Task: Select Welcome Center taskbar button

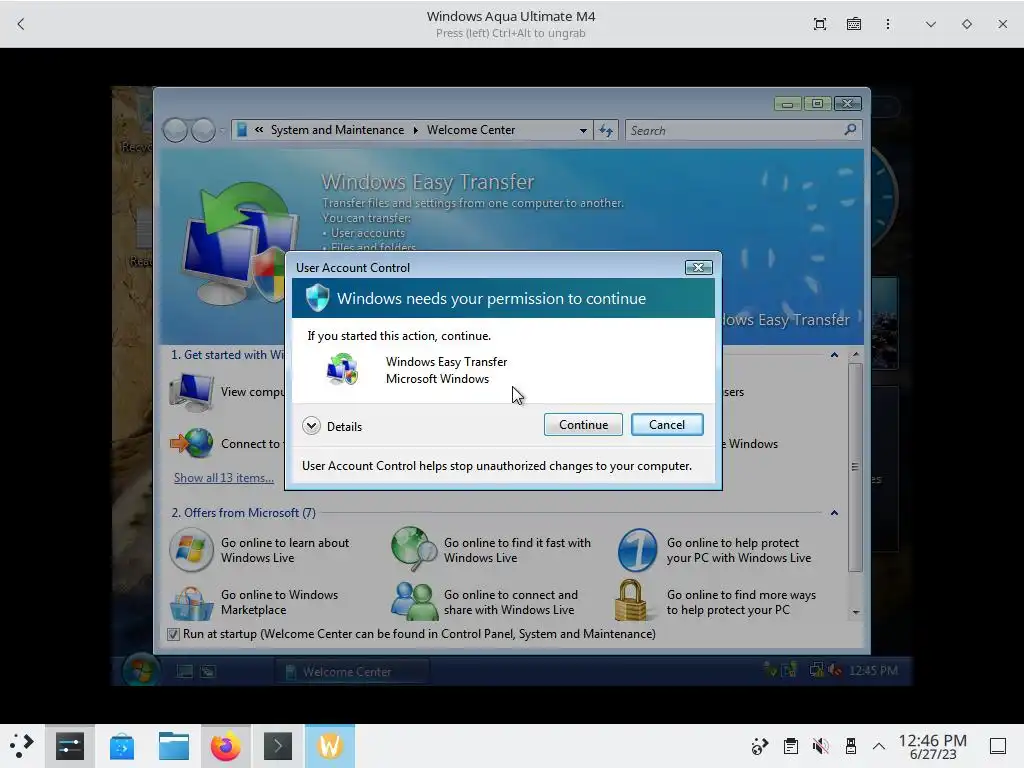Action: (351, 671)
